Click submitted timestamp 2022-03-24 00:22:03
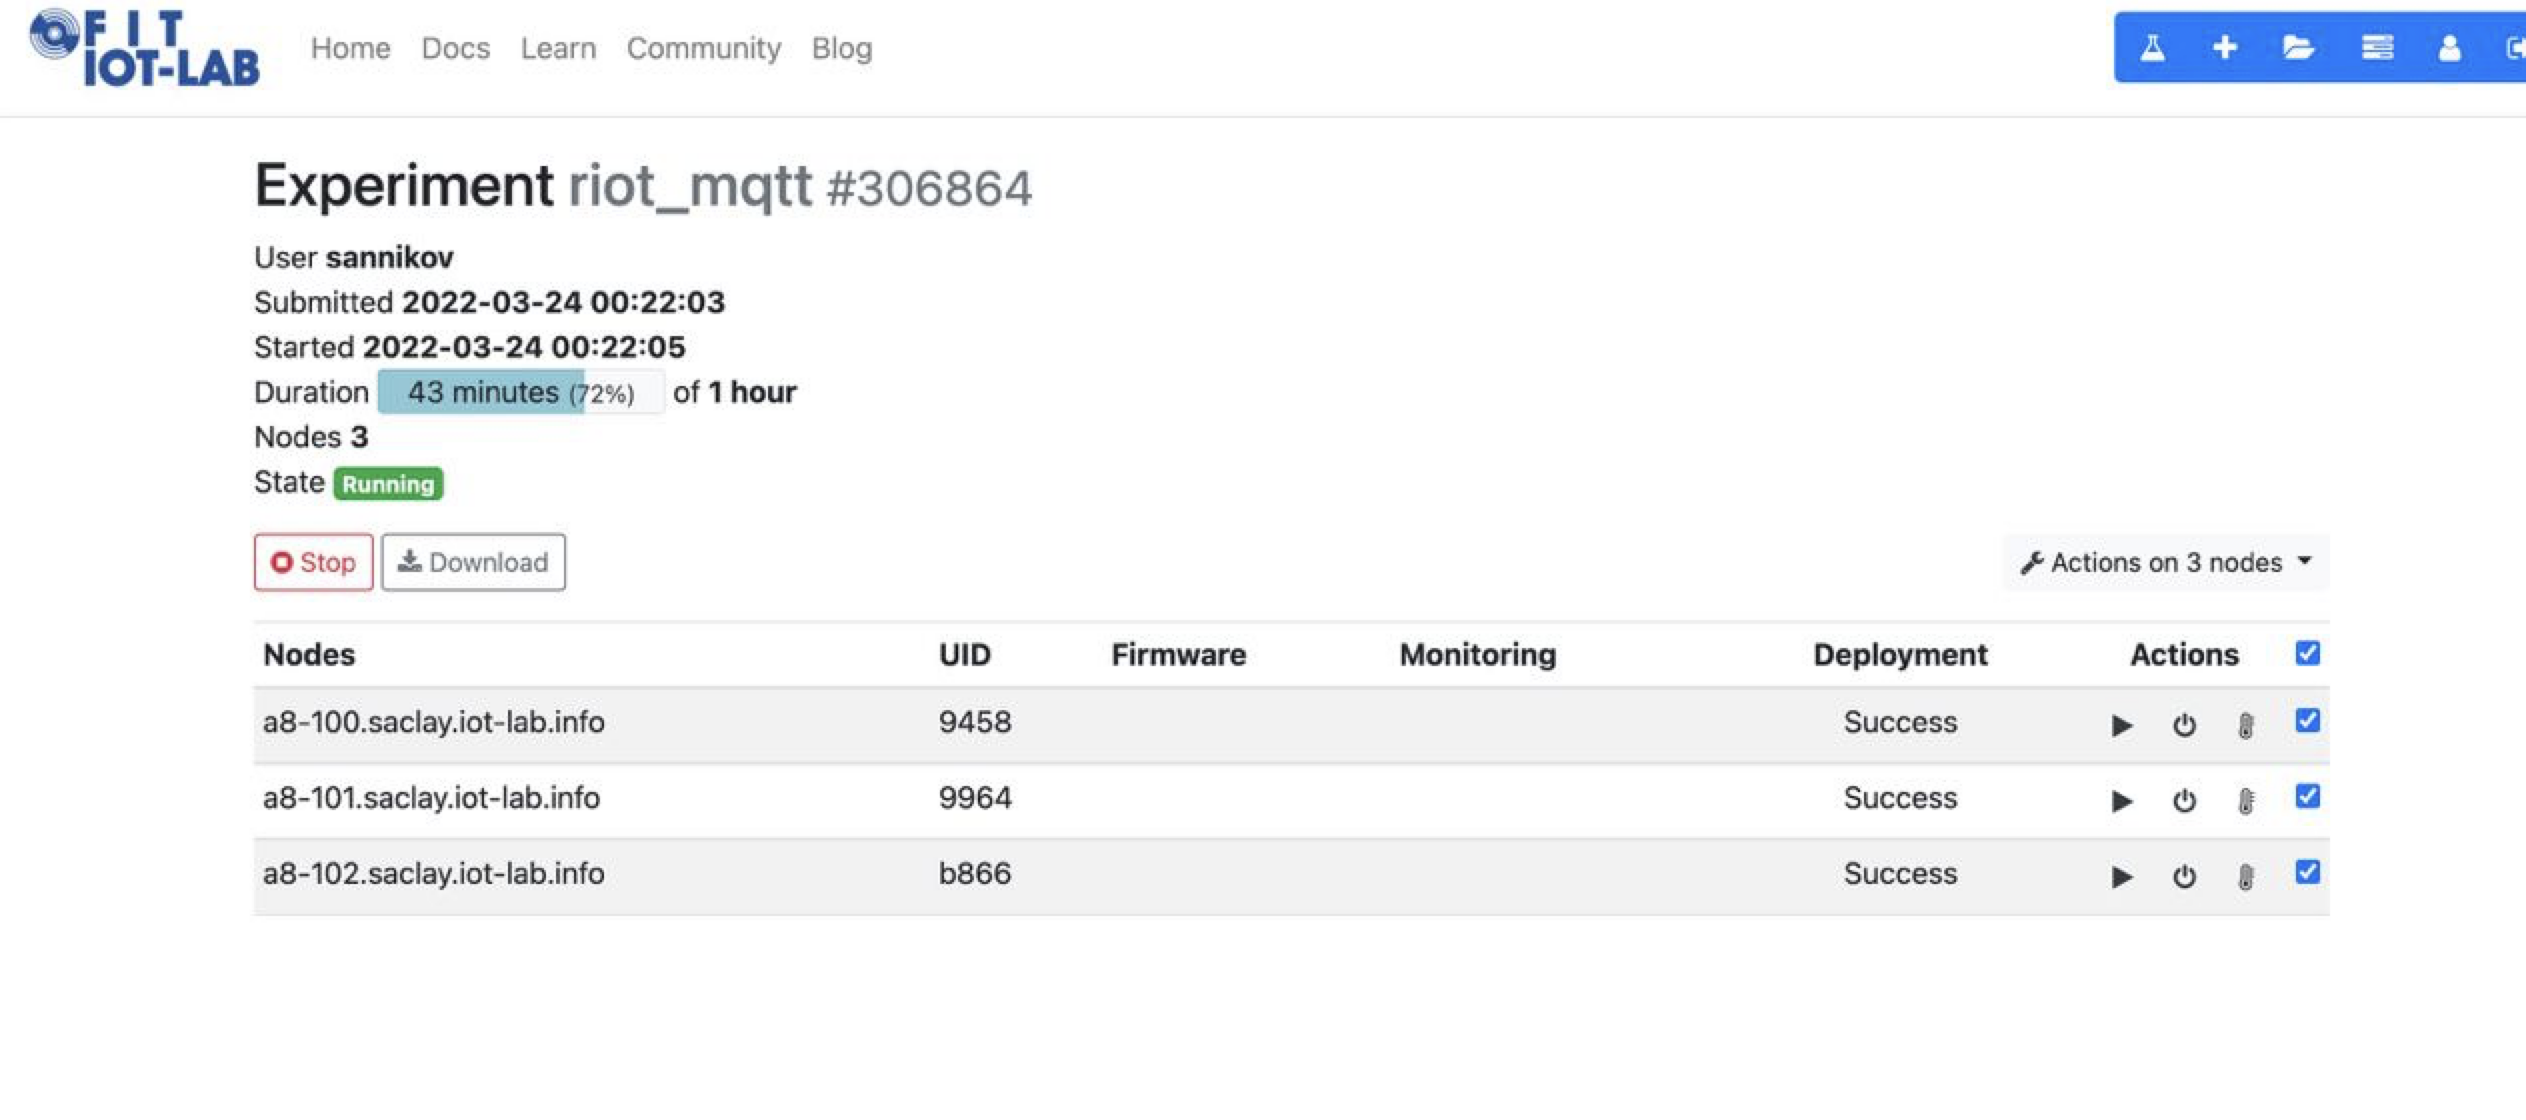 click(x=563, y=302)
